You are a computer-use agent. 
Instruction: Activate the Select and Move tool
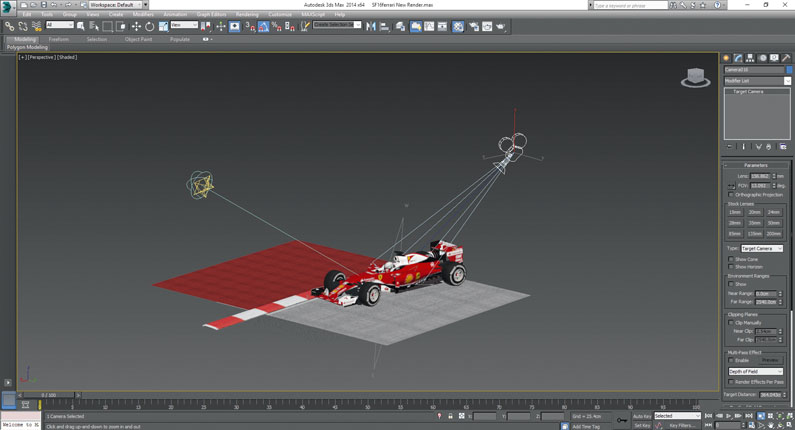pyautogui.click(x=136, y=26)
